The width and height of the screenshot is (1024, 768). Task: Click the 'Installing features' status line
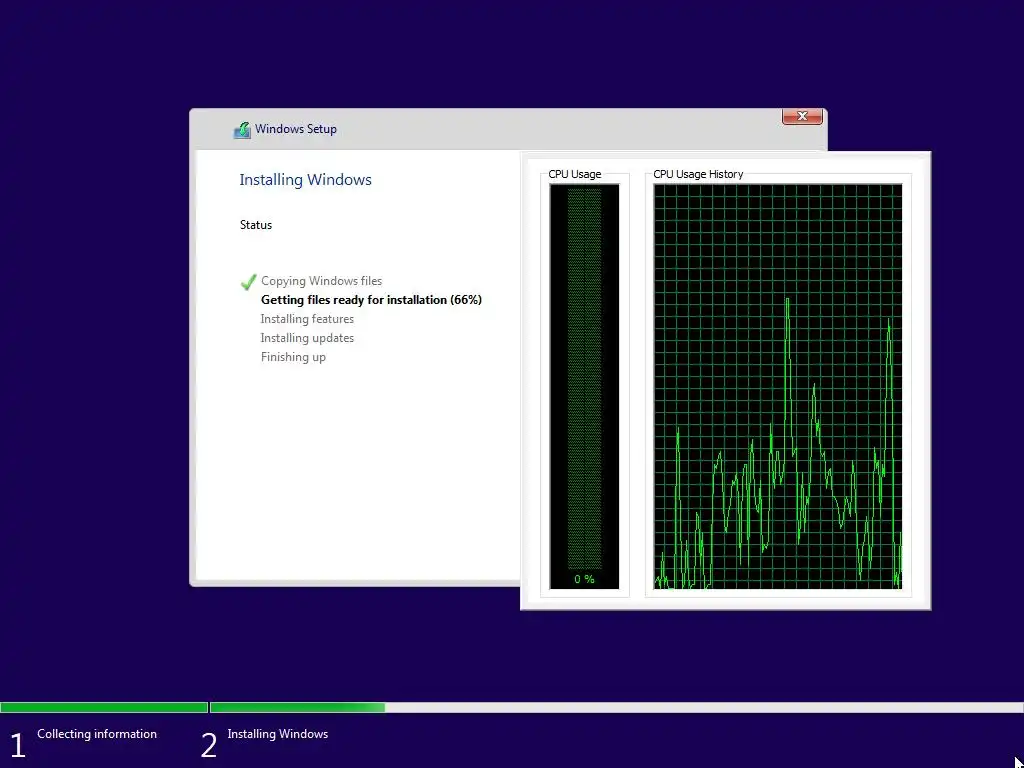(307, 319)
